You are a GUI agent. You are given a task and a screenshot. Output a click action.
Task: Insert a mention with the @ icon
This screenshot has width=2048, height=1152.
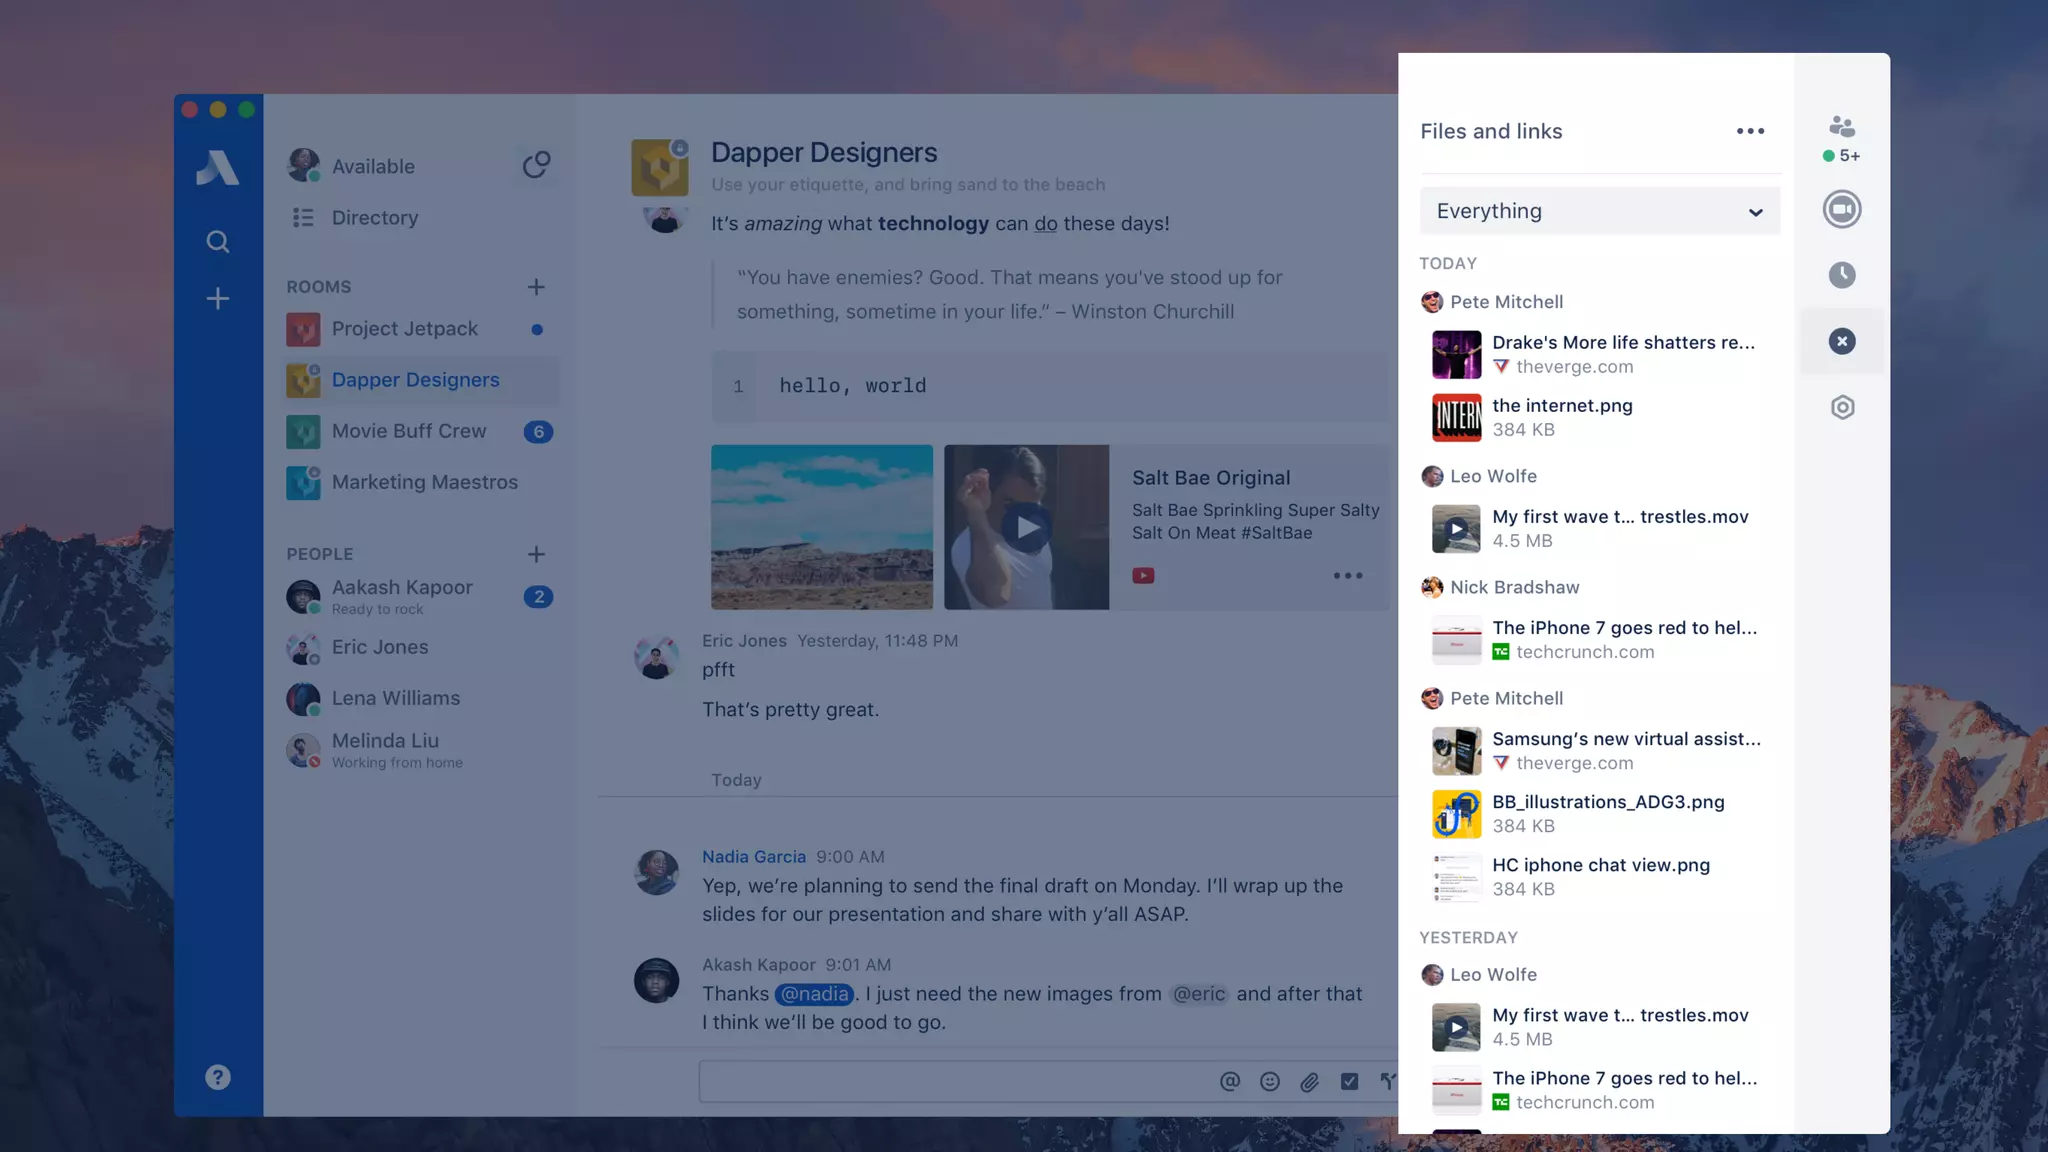[1229, 1081]
